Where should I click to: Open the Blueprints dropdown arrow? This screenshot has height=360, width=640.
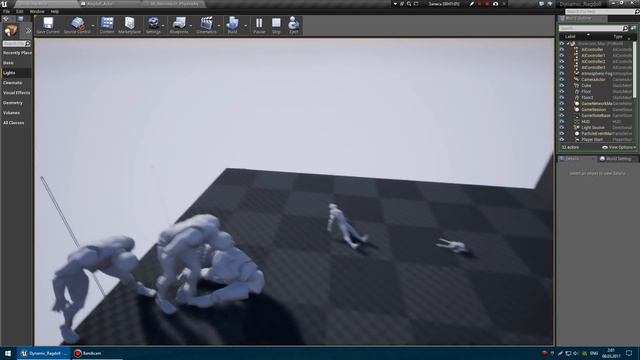(191, 26)
